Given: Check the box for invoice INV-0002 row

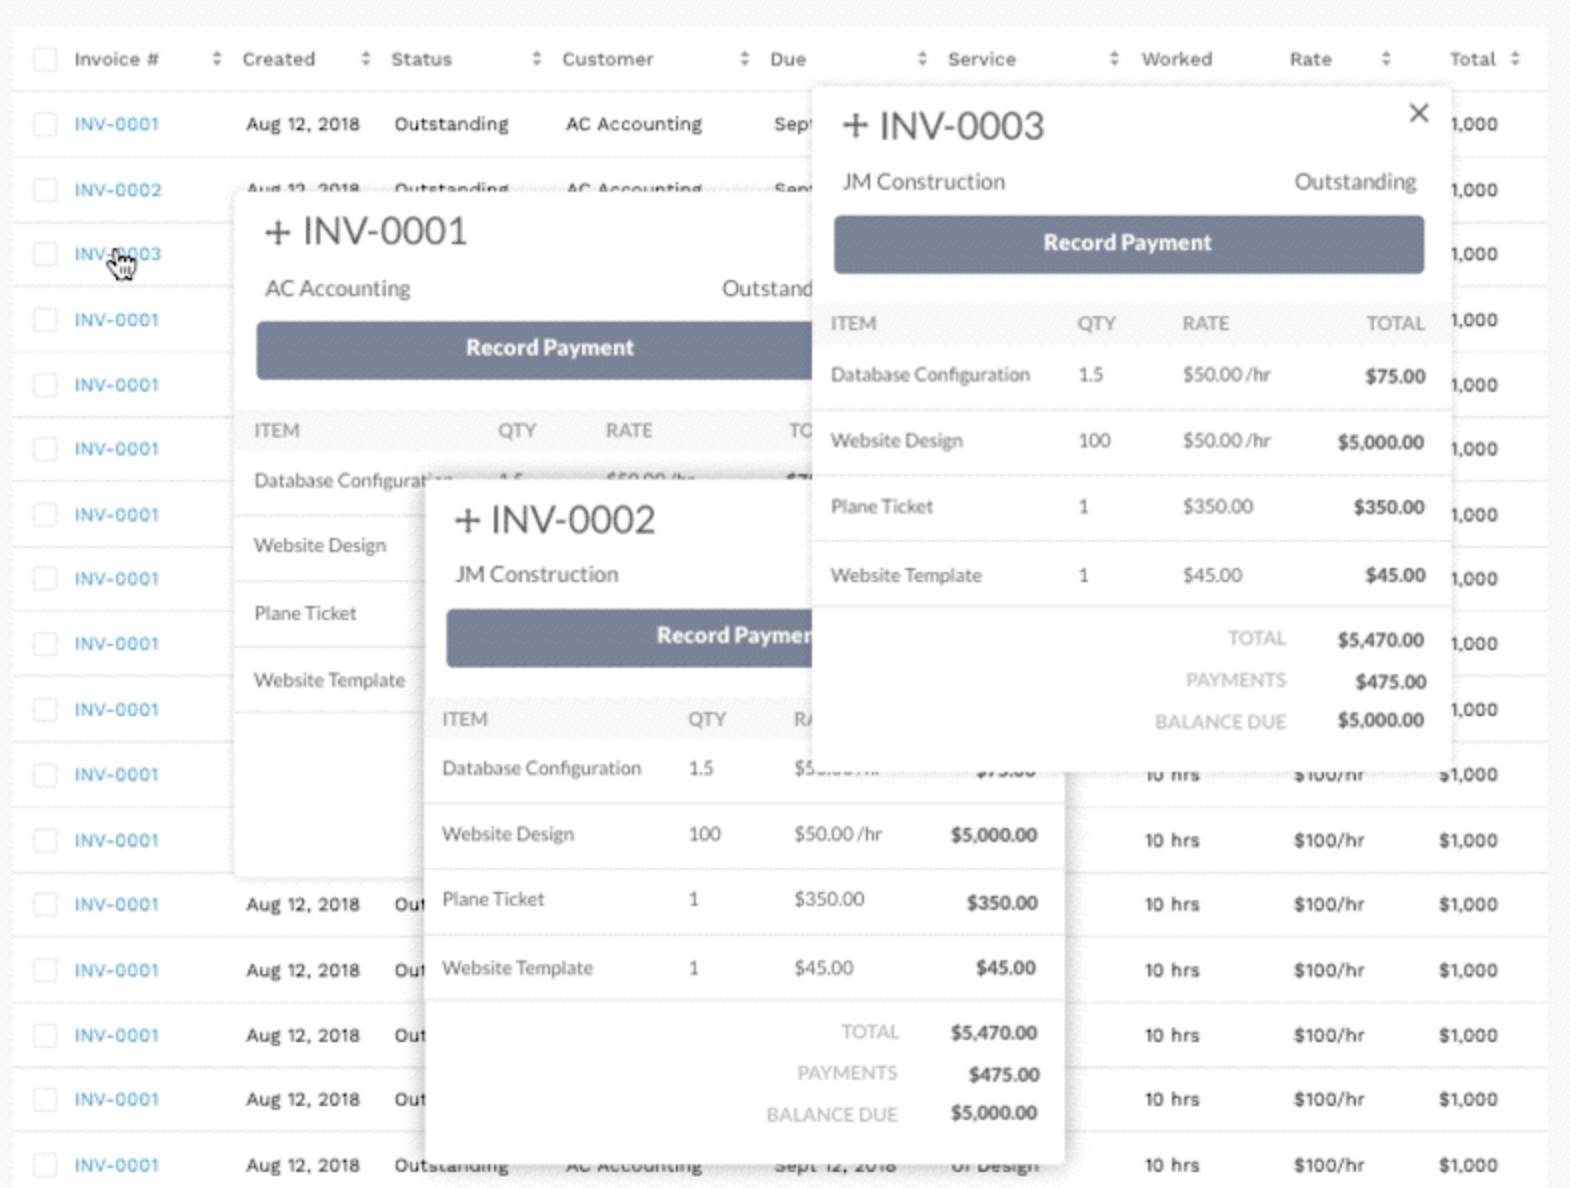Looking at the screenshot, I should click(45, 189).
